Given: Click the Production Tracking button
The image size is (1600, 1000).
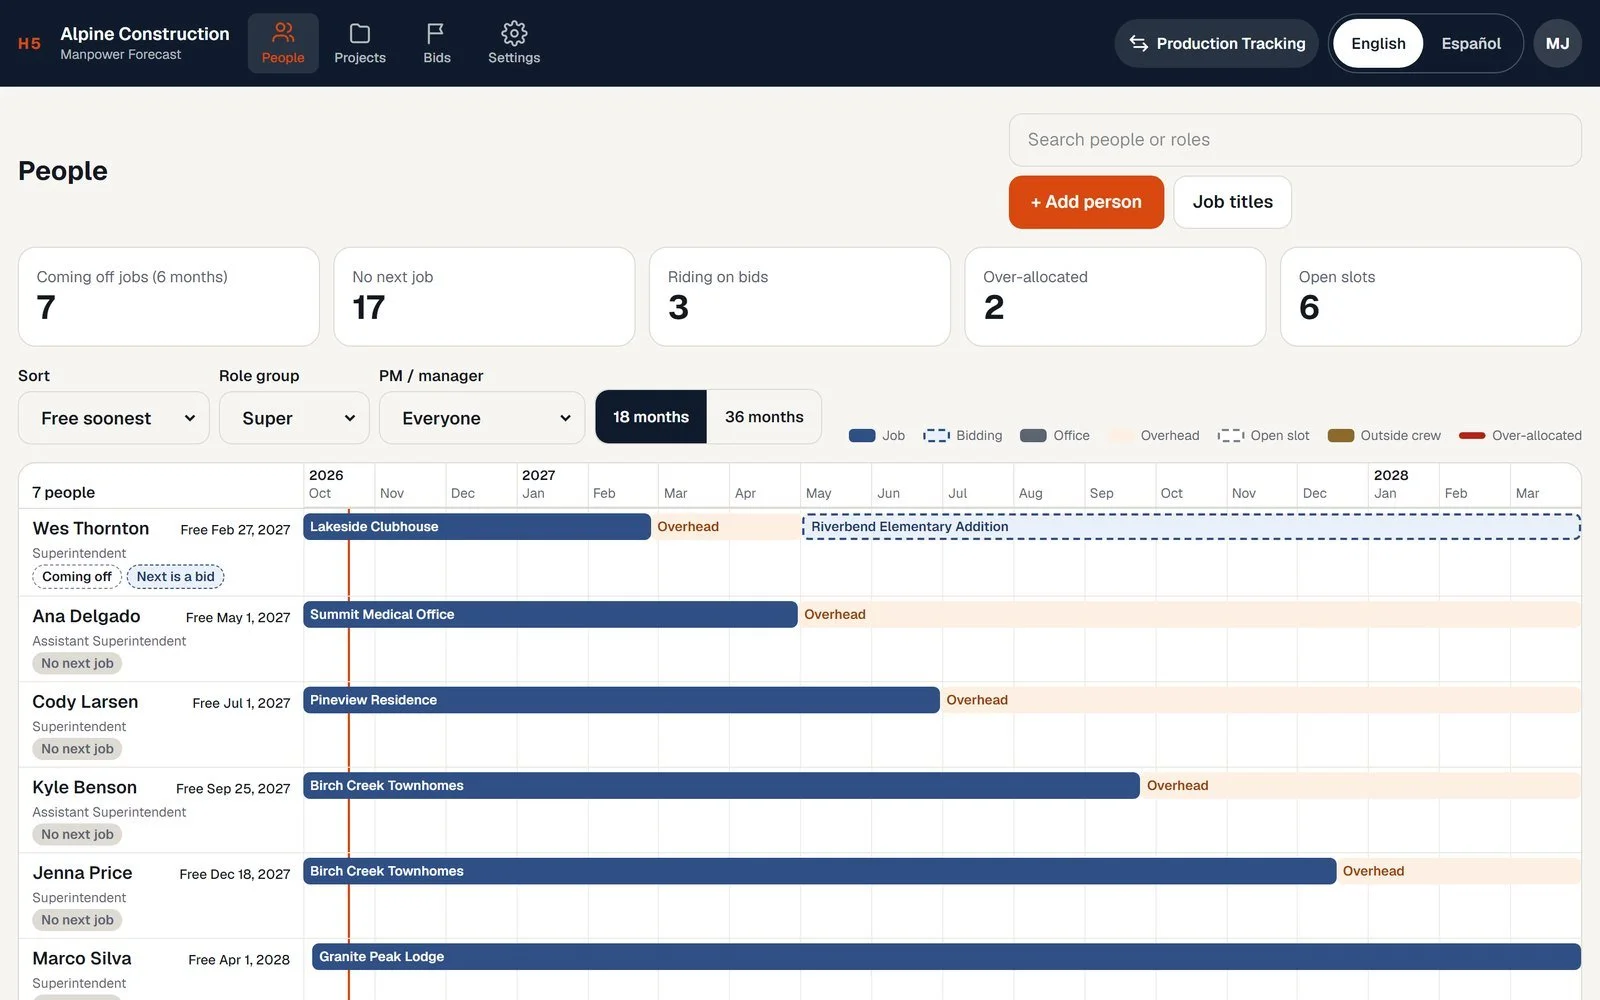Looking at the screenshot, I should tap(1216, 43).
